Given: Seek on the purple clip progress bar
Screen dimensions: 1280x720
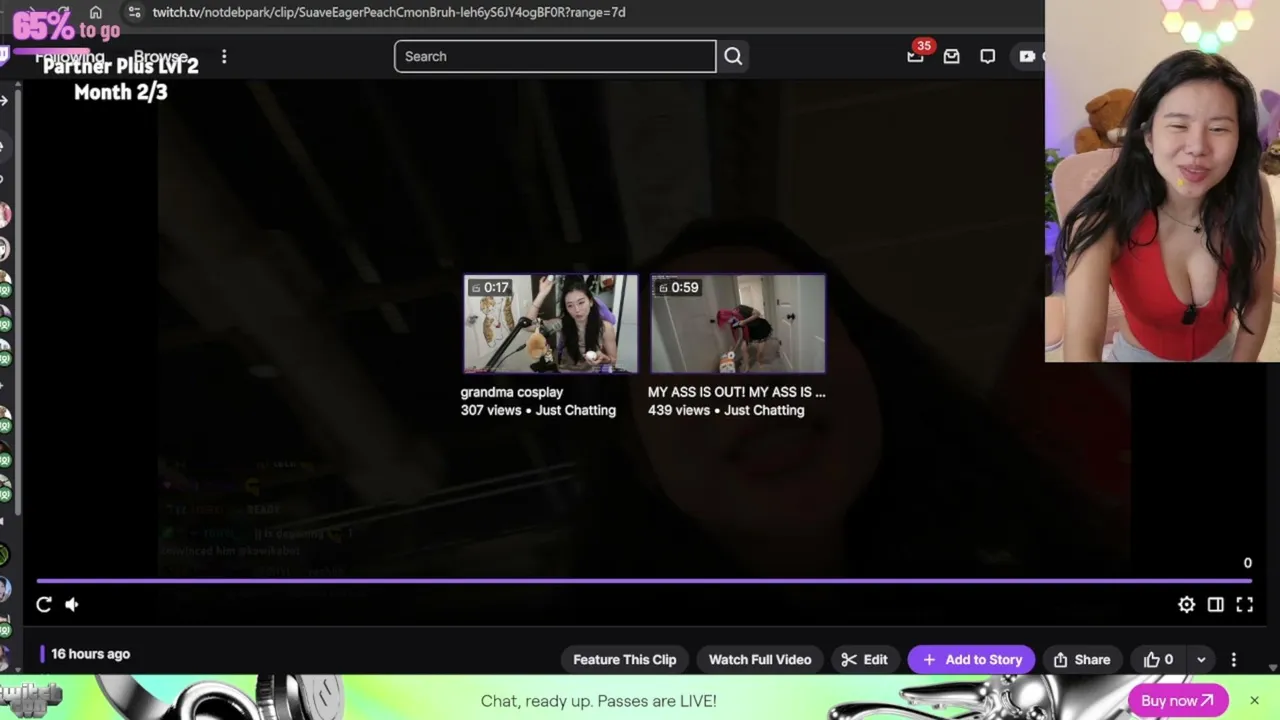Looking at the screenshot, I should pos(644,580).
